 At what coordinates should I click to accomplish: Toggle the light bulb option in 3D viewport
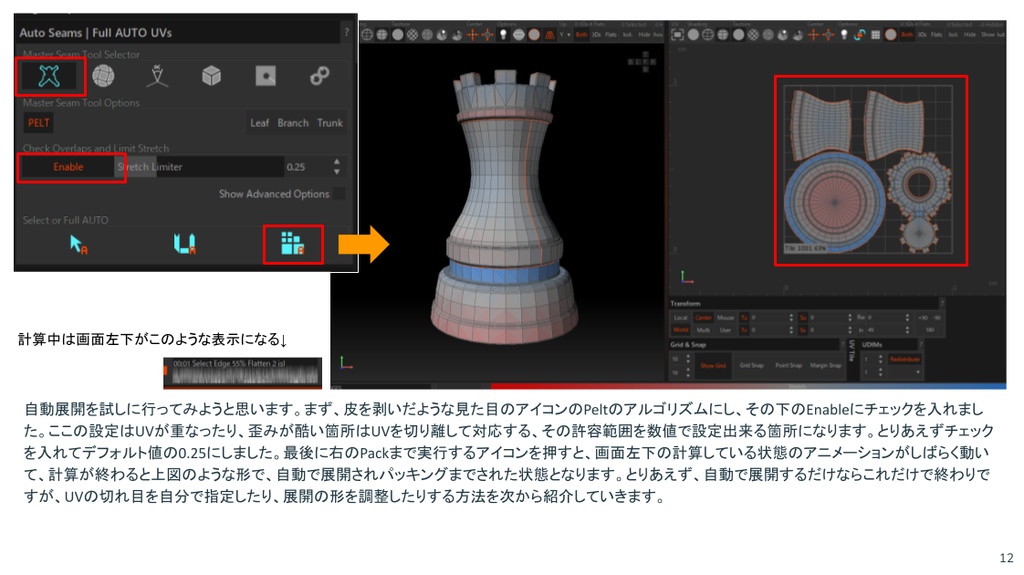(504, 35)
